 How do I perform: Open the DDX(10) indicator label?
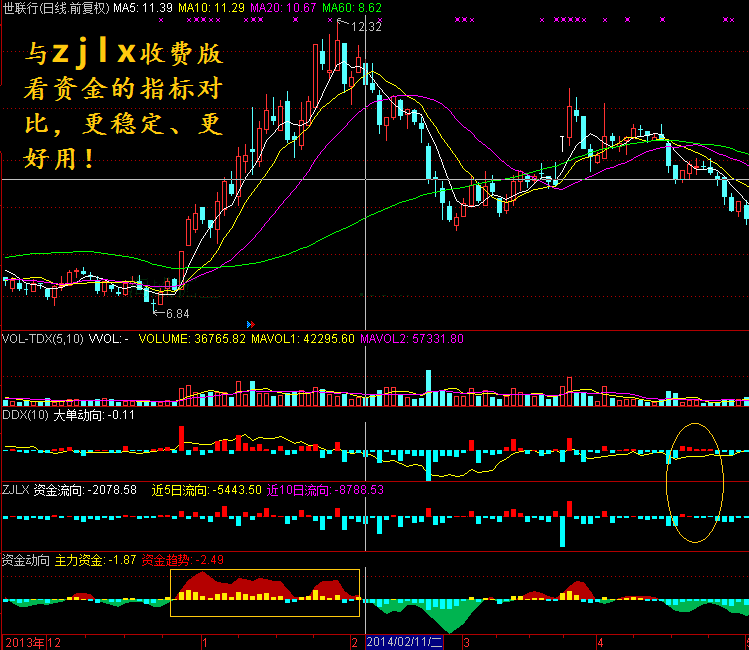point(25,415)
